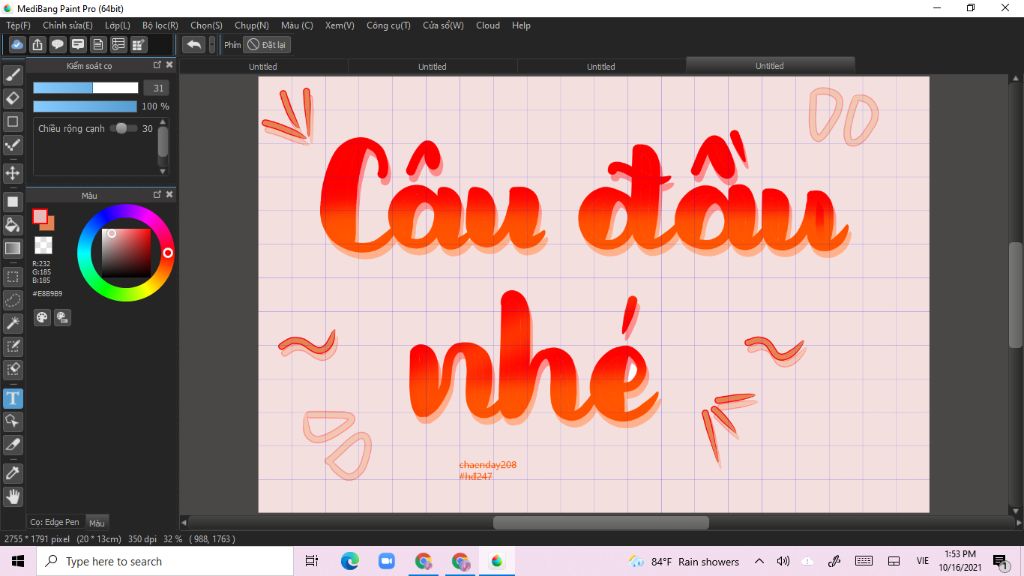The height and width of the screenshot is (576, 1024).
Task: Select the Select Pen tool
Action: pos(12,346)
